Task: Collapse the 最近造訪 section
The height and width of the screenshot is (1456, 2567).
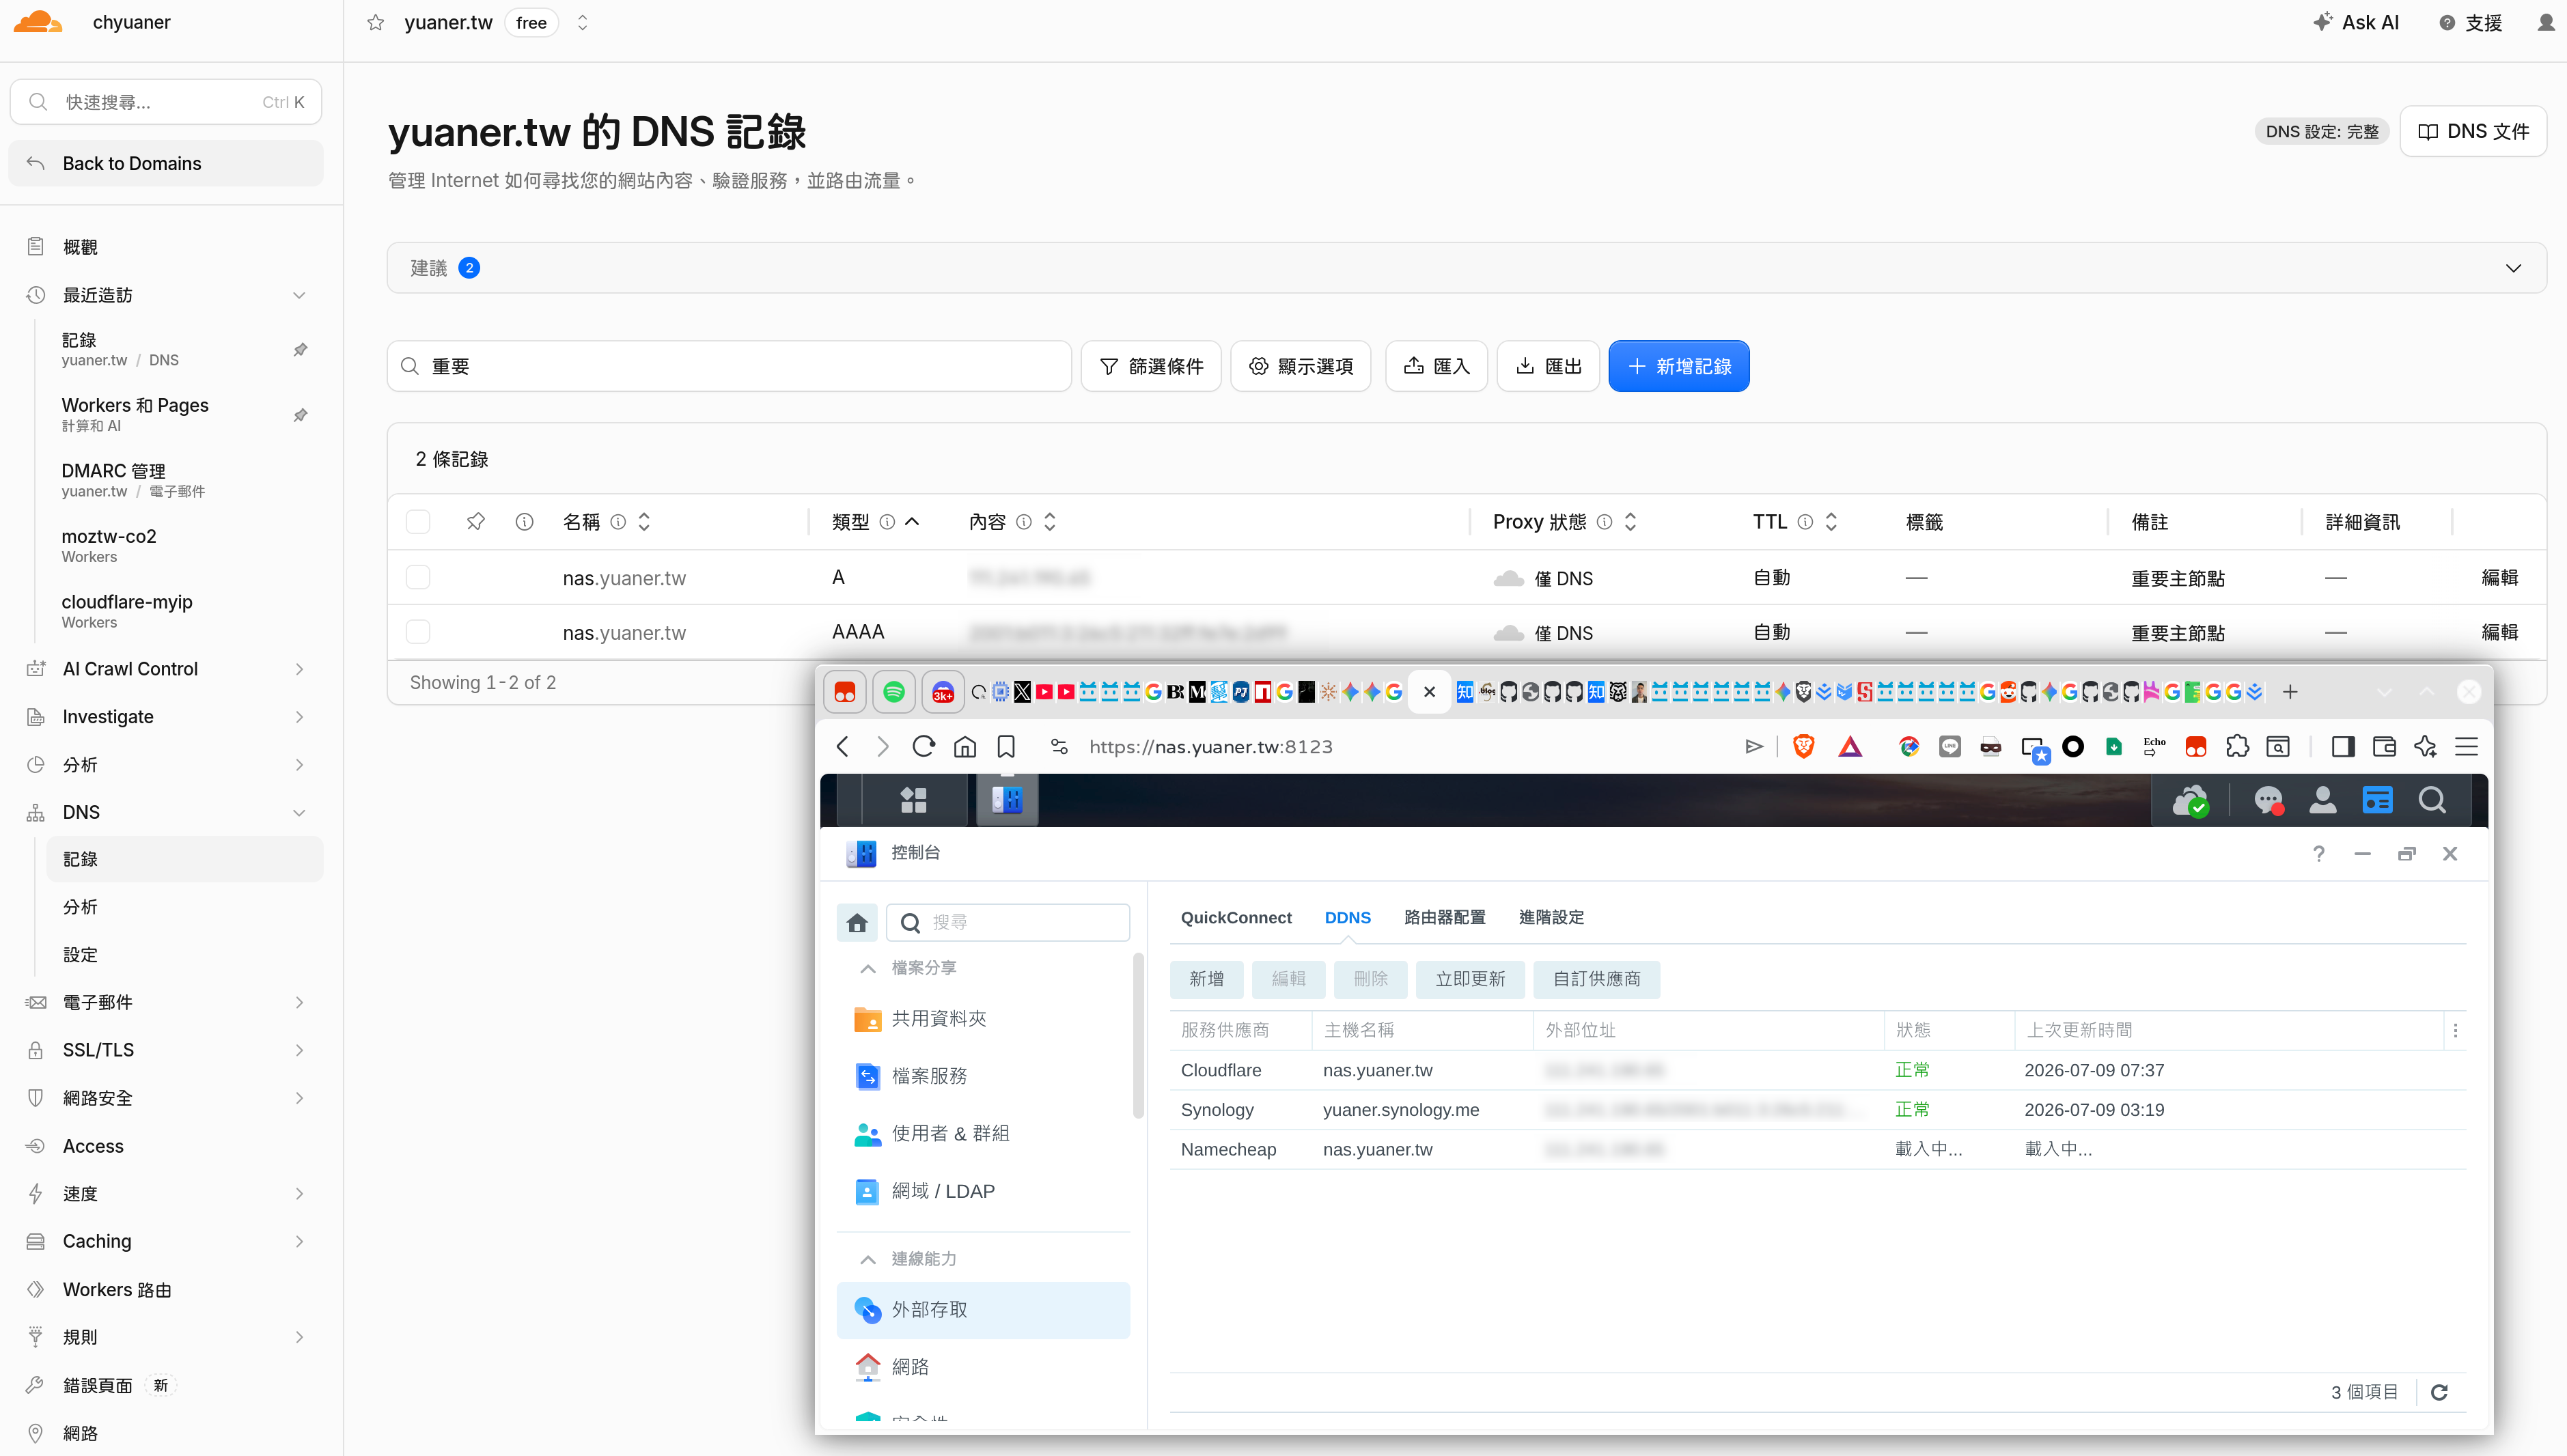Action: 299,295
